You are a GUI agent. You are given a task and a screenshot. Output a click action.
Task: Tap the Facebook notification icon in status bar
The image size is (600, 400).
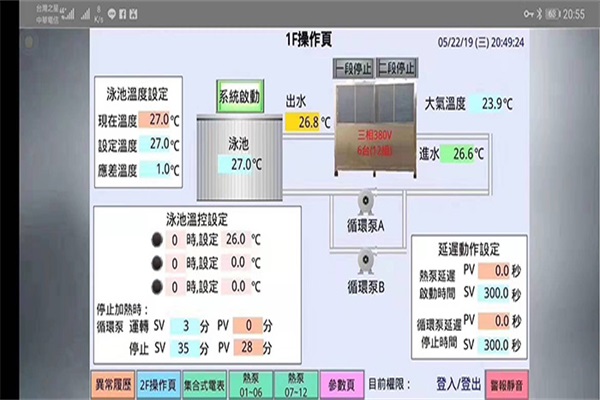[122, 15]
